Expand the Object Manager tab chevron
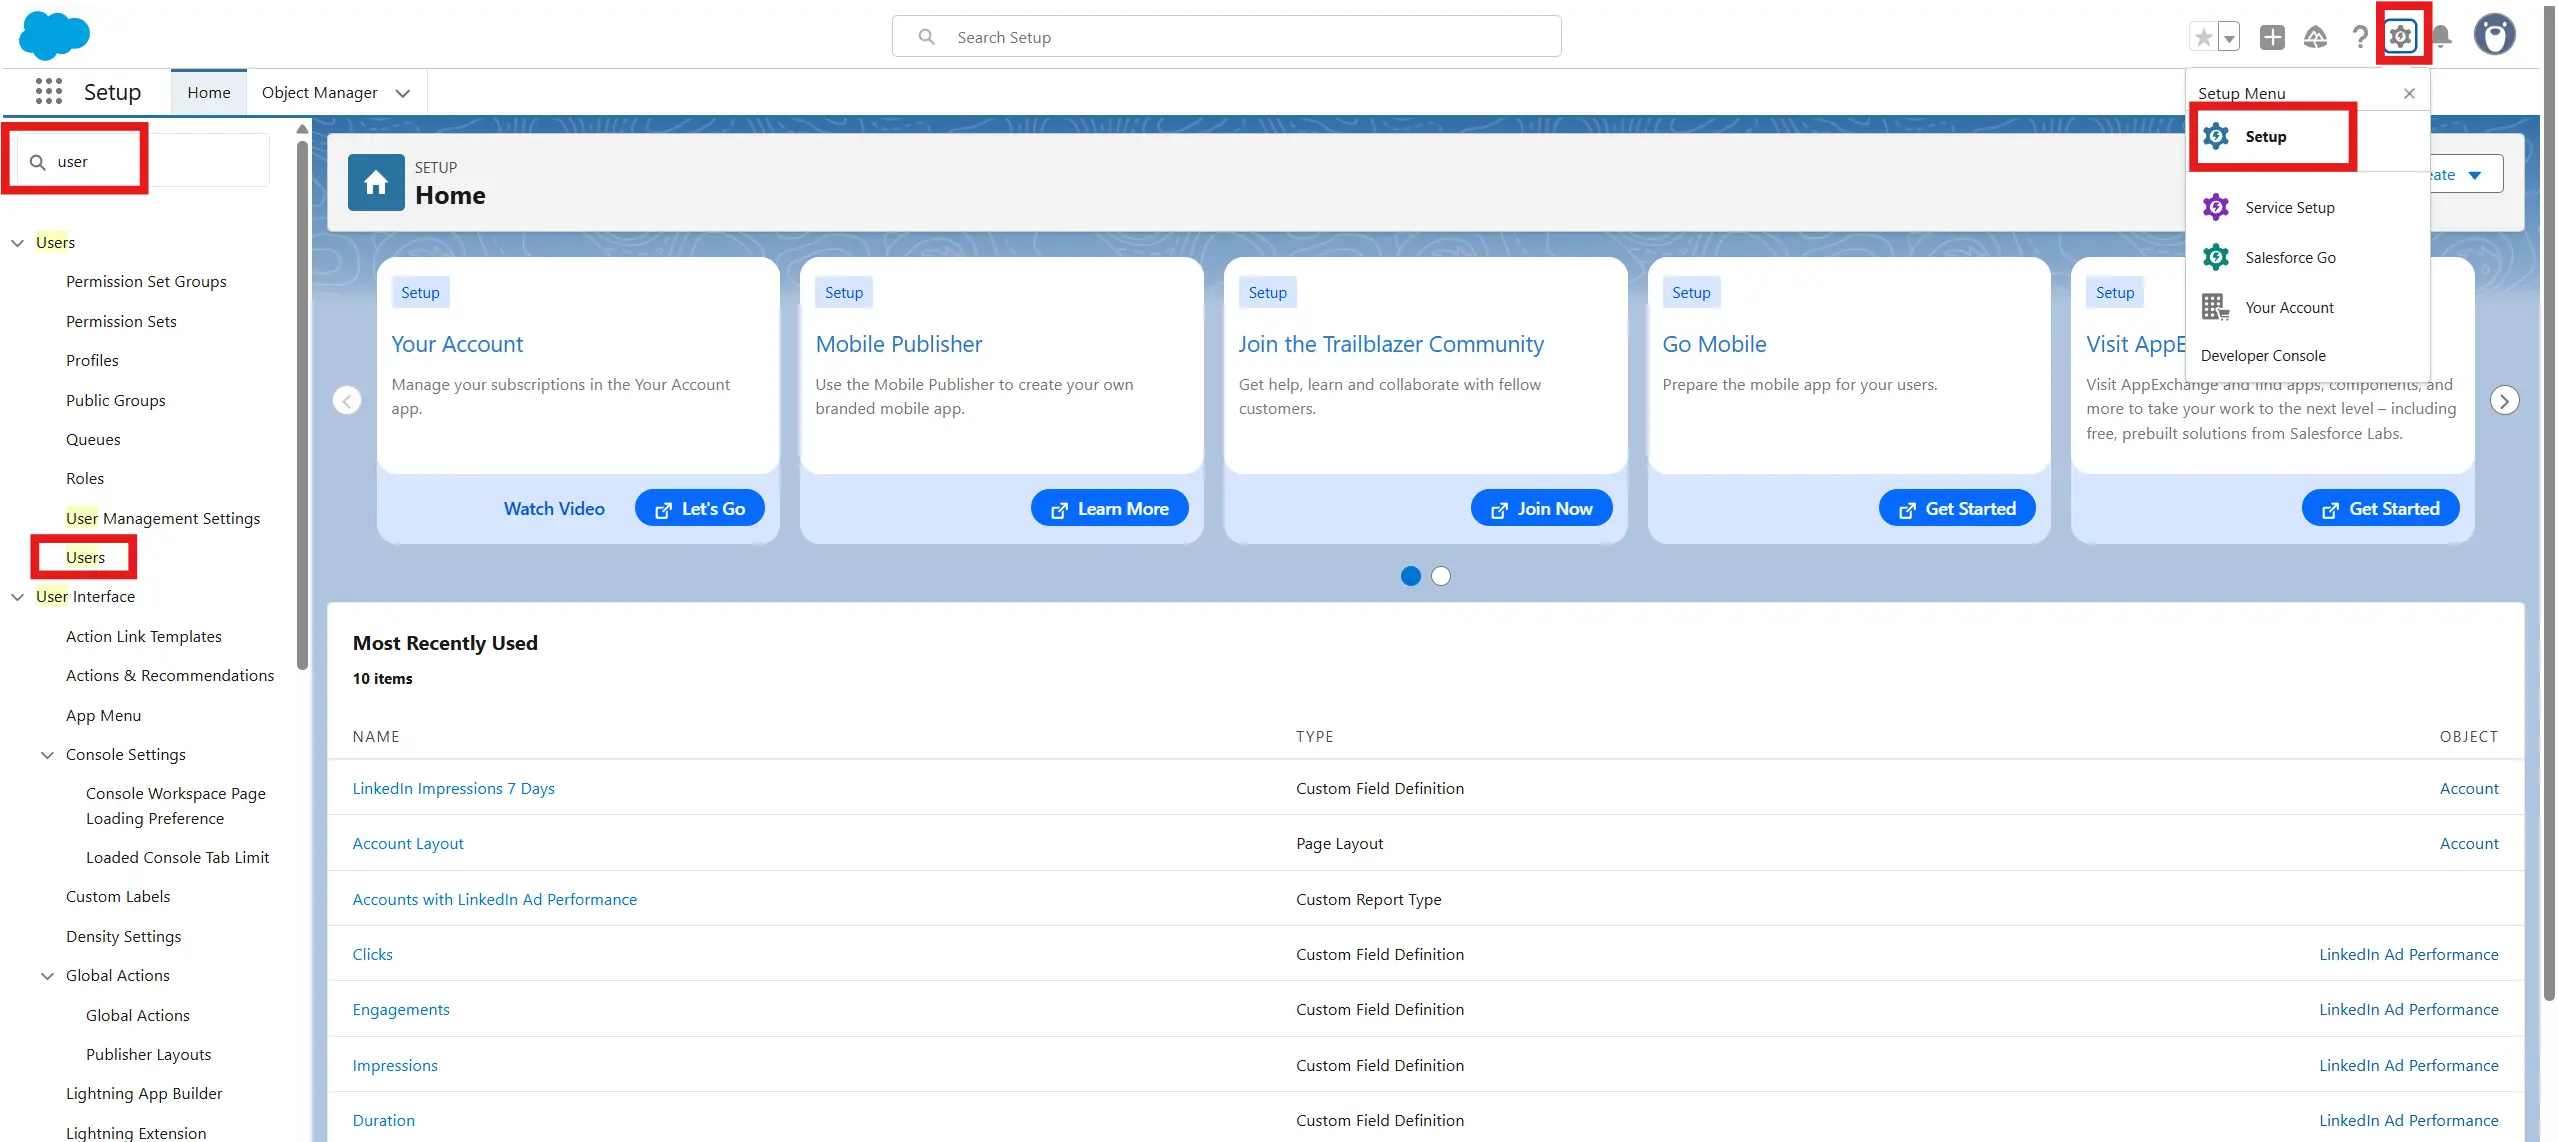This screenshot has width=2558, height=1142. coord(403,93)
